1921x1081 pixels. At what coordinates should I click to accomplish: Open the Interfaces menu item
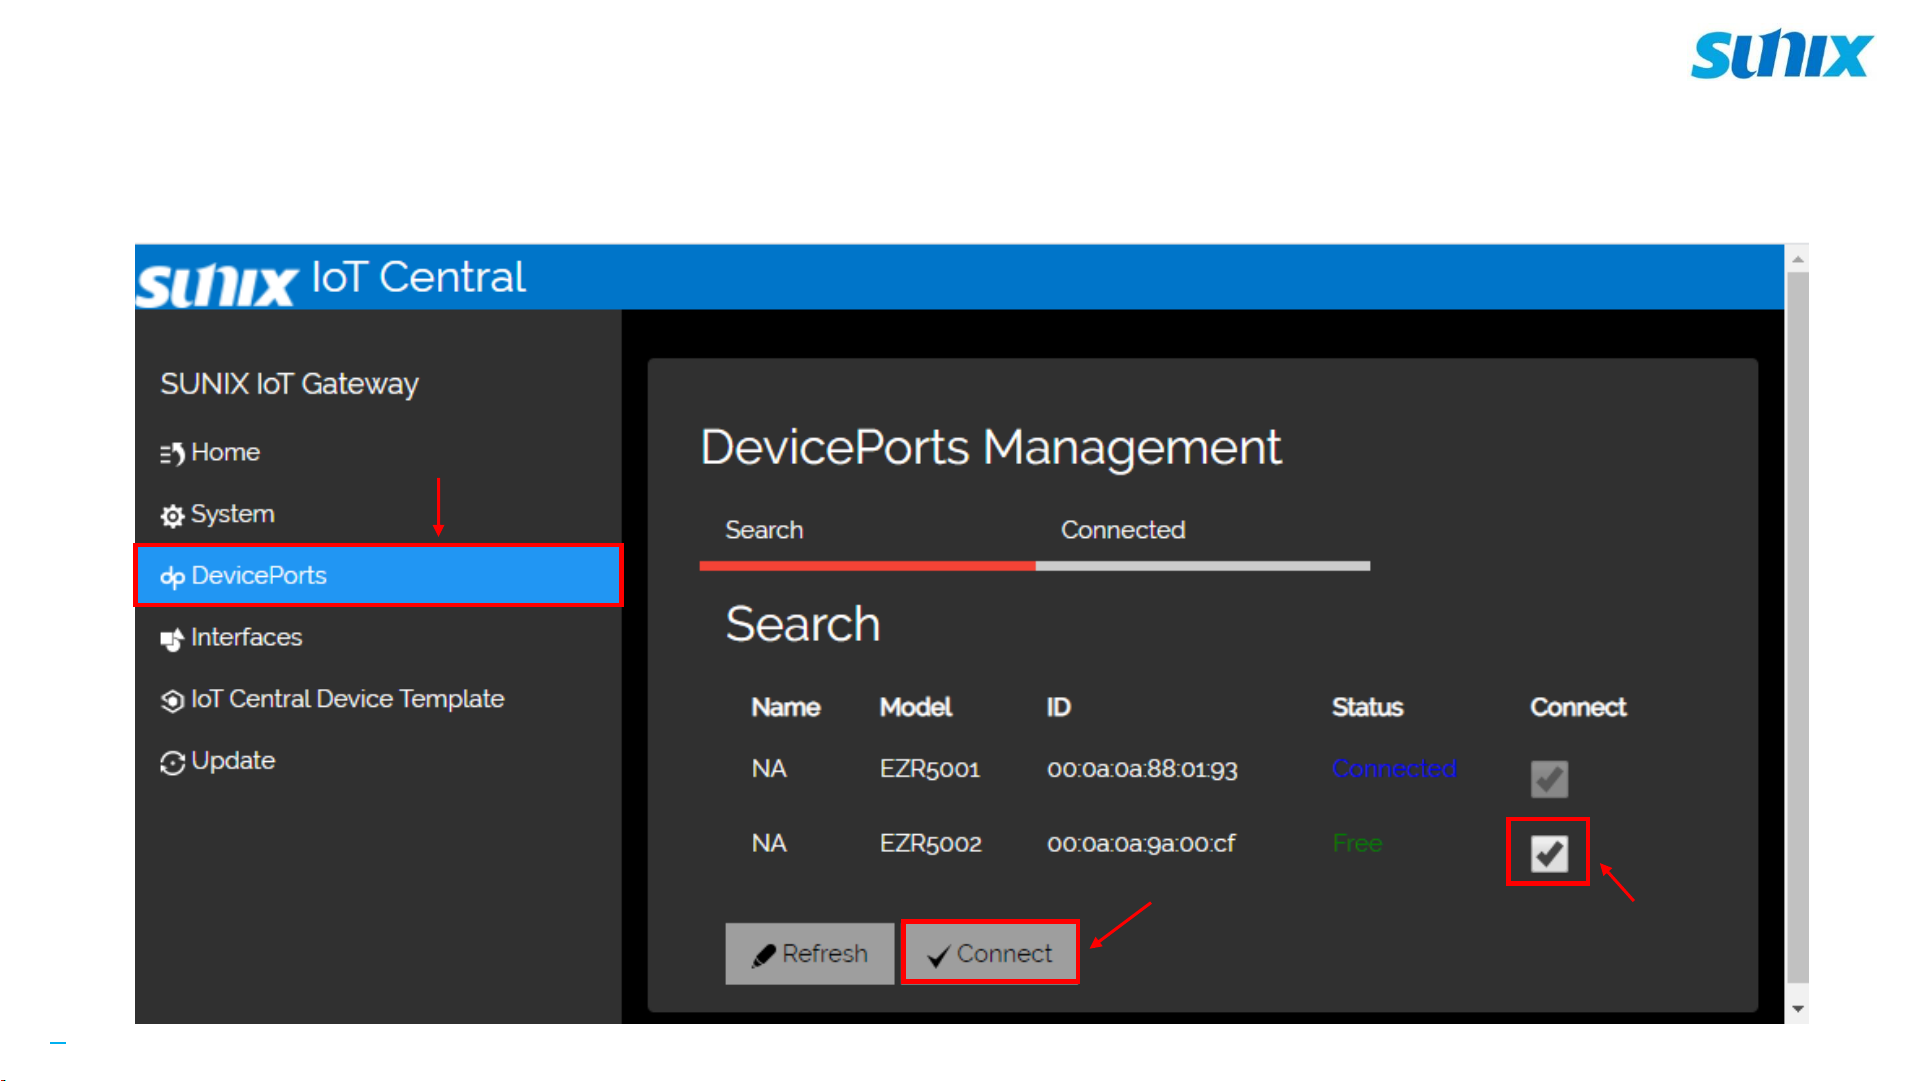pyautogui.click(x=246, y=638)
